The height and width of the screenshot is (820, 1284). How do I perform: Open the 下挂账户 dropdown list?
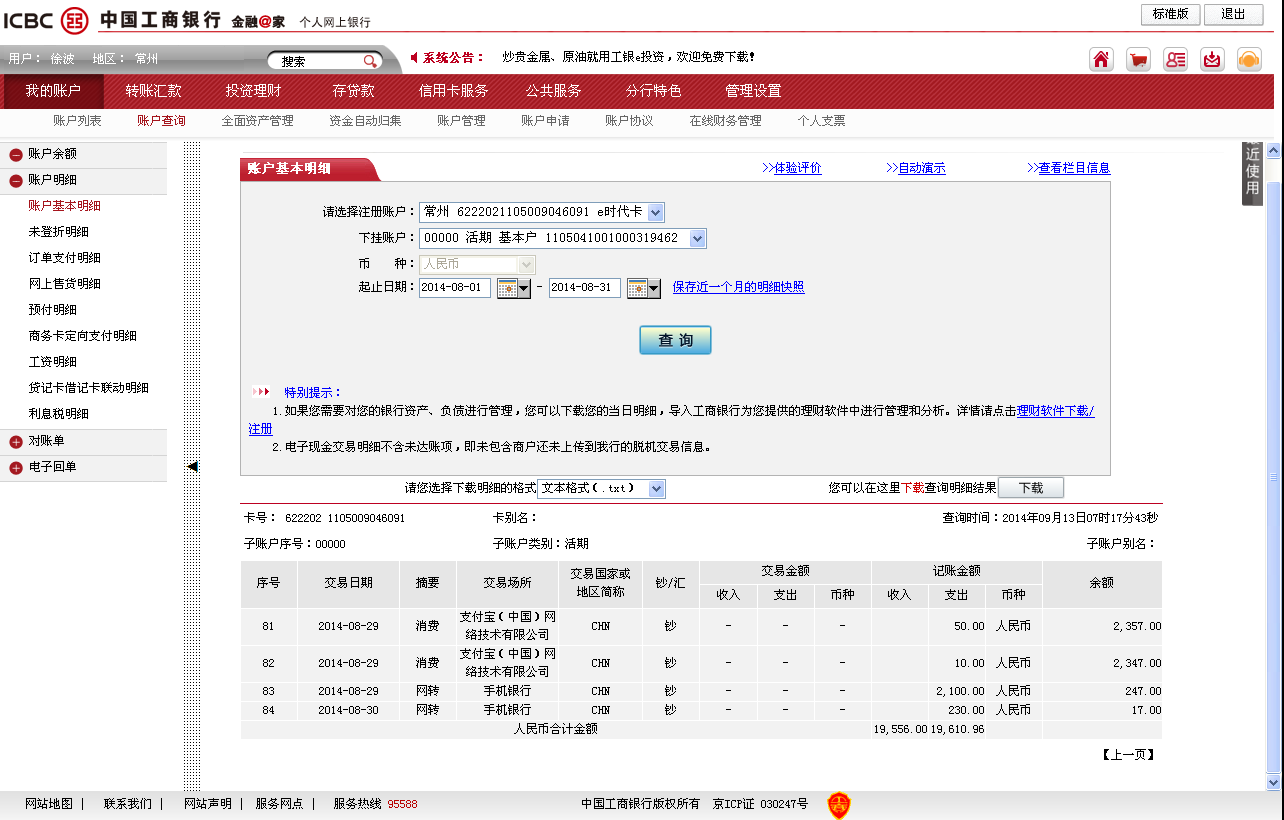coord(697,238)
